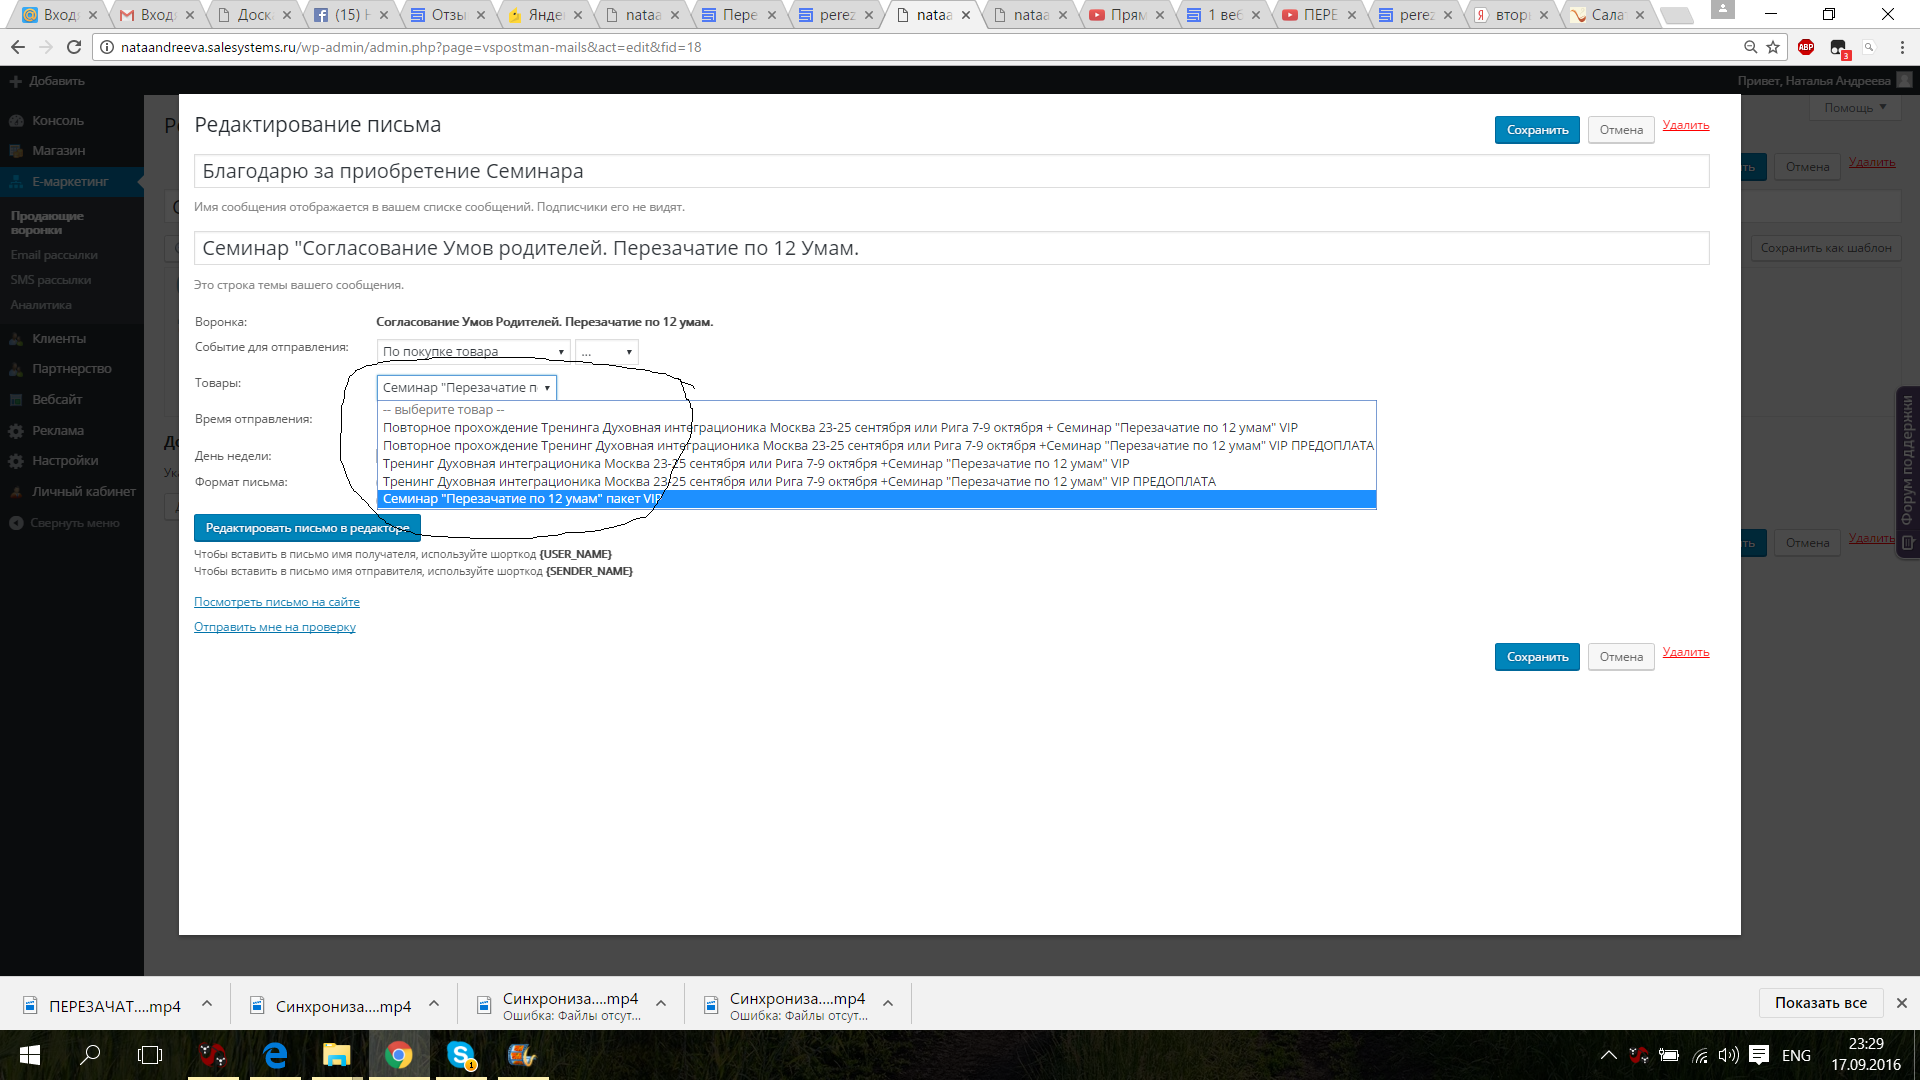
Task: Open Skype from the Windows taskbar
Action: [461, 1055]
